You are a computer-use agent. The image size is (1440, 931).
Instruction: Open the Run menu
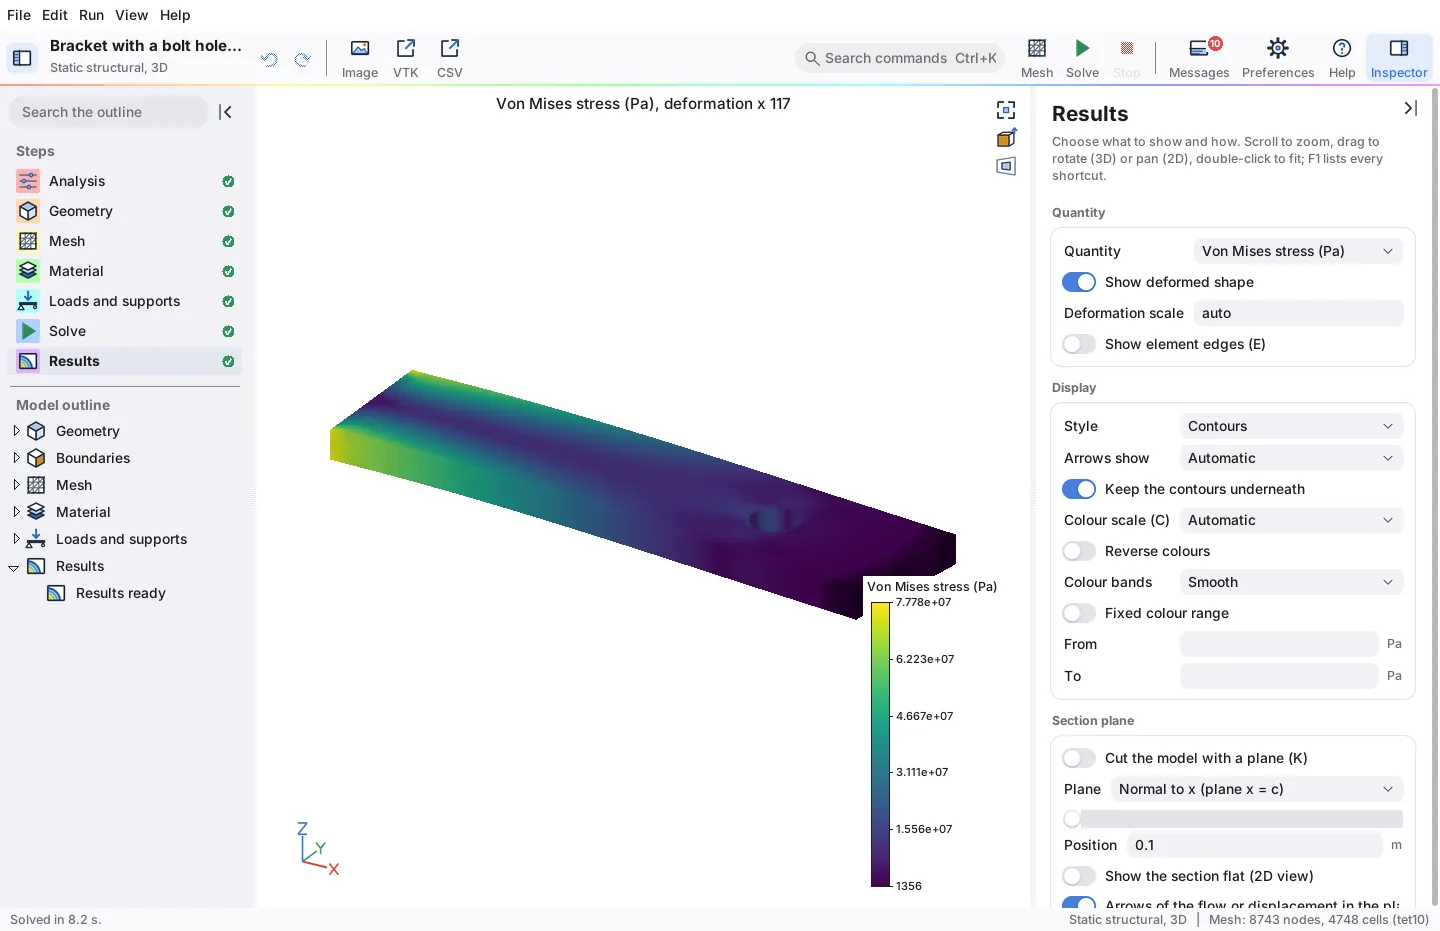(92, 15)
